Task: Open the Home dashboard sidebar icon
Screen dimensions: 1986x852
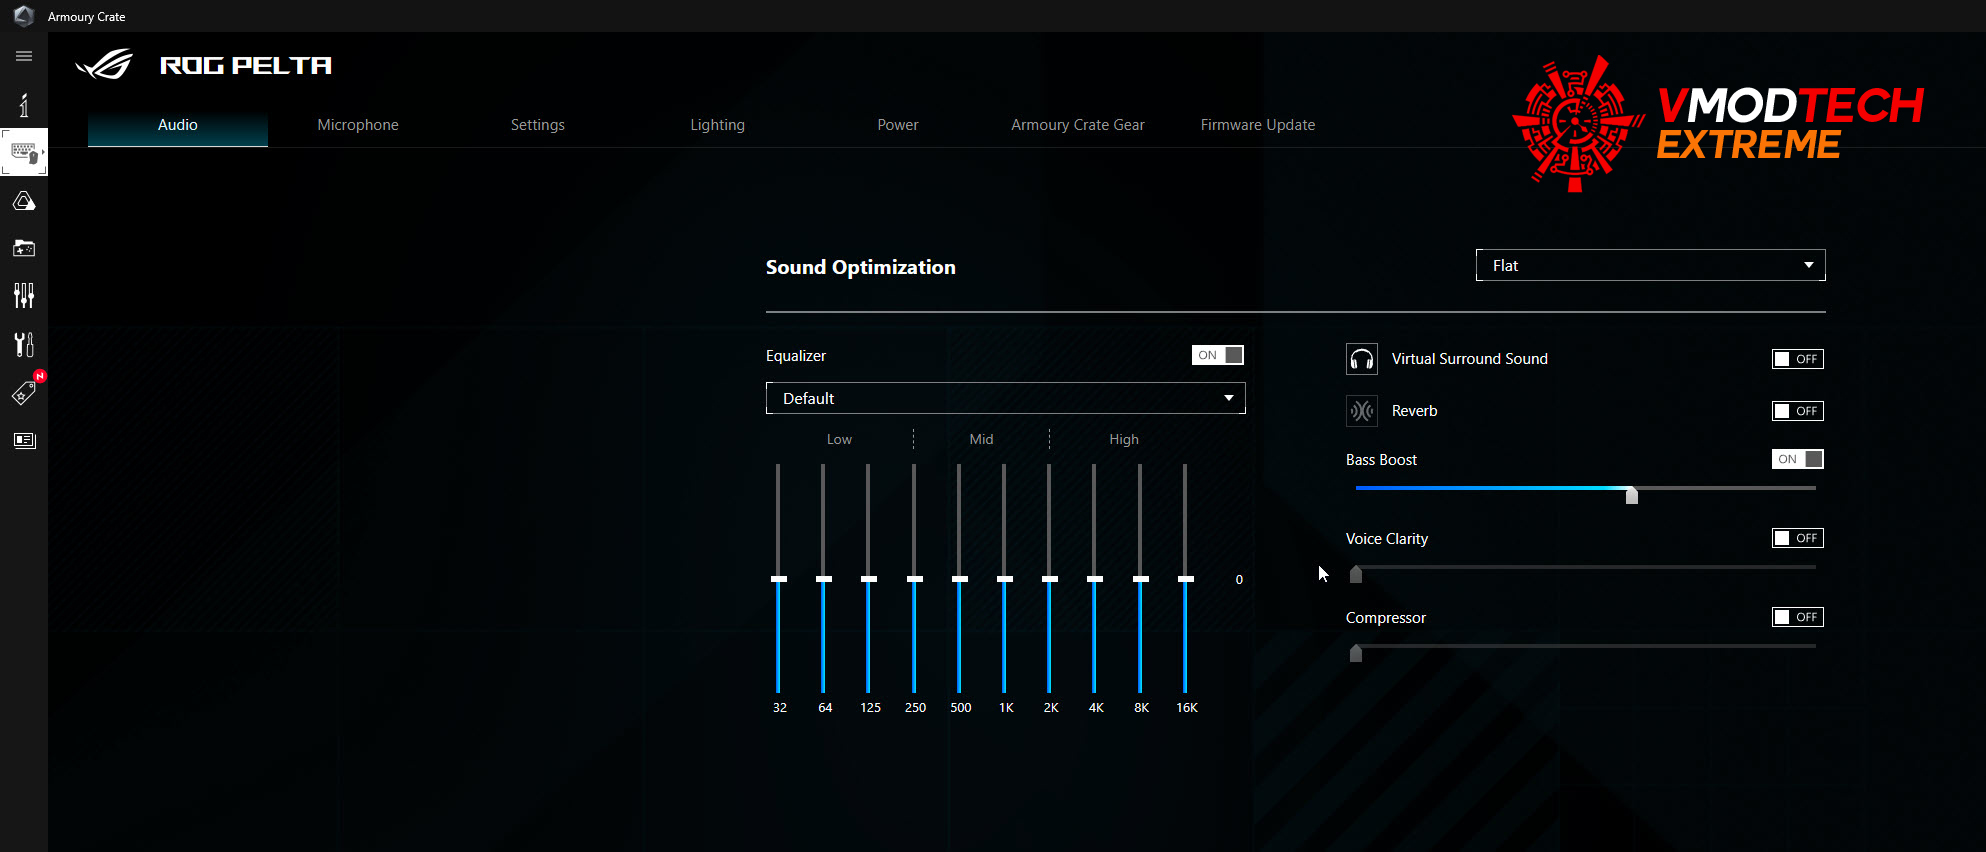Action: coord(24,104)
